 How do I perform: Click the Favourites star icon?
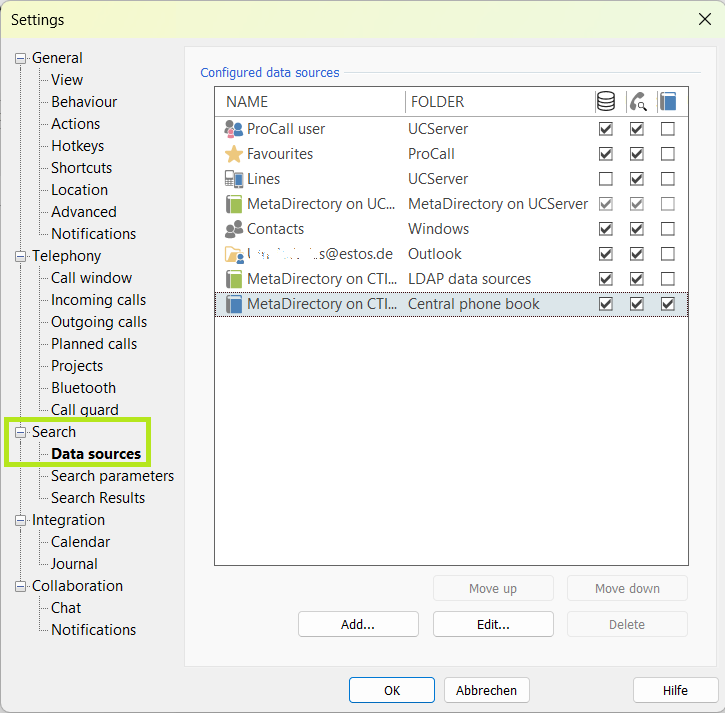233,154
